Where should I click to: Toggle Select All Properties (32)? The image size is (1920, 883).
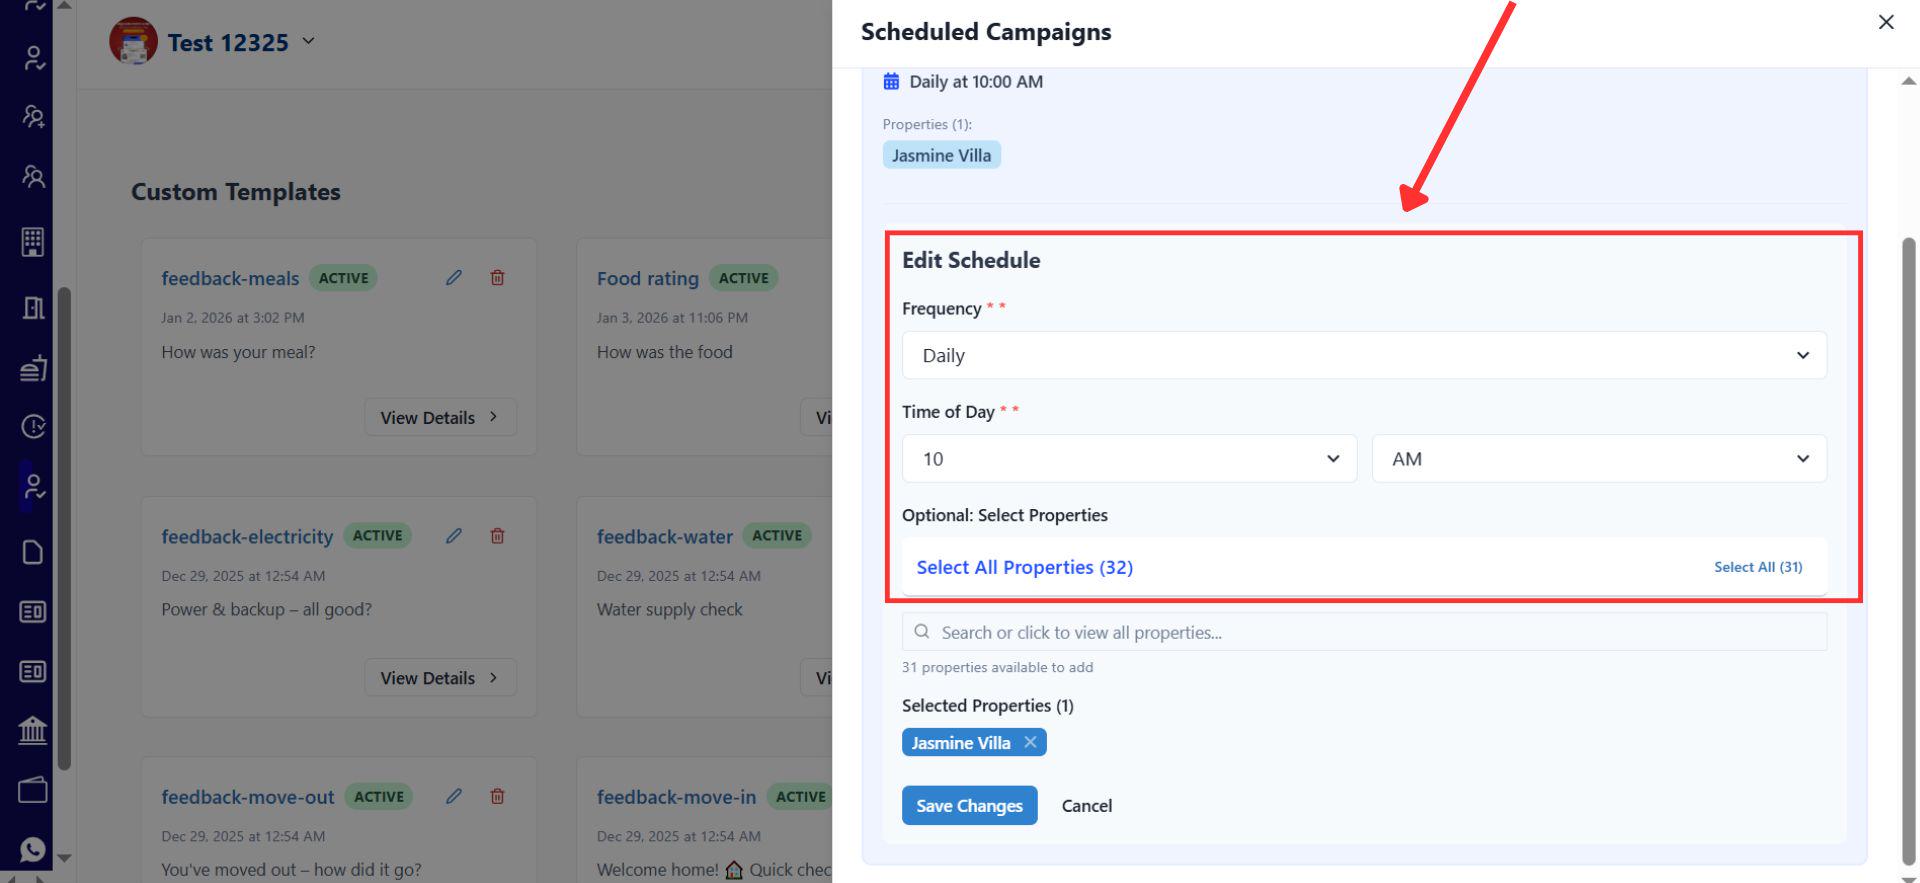[x=1024, y=567]
